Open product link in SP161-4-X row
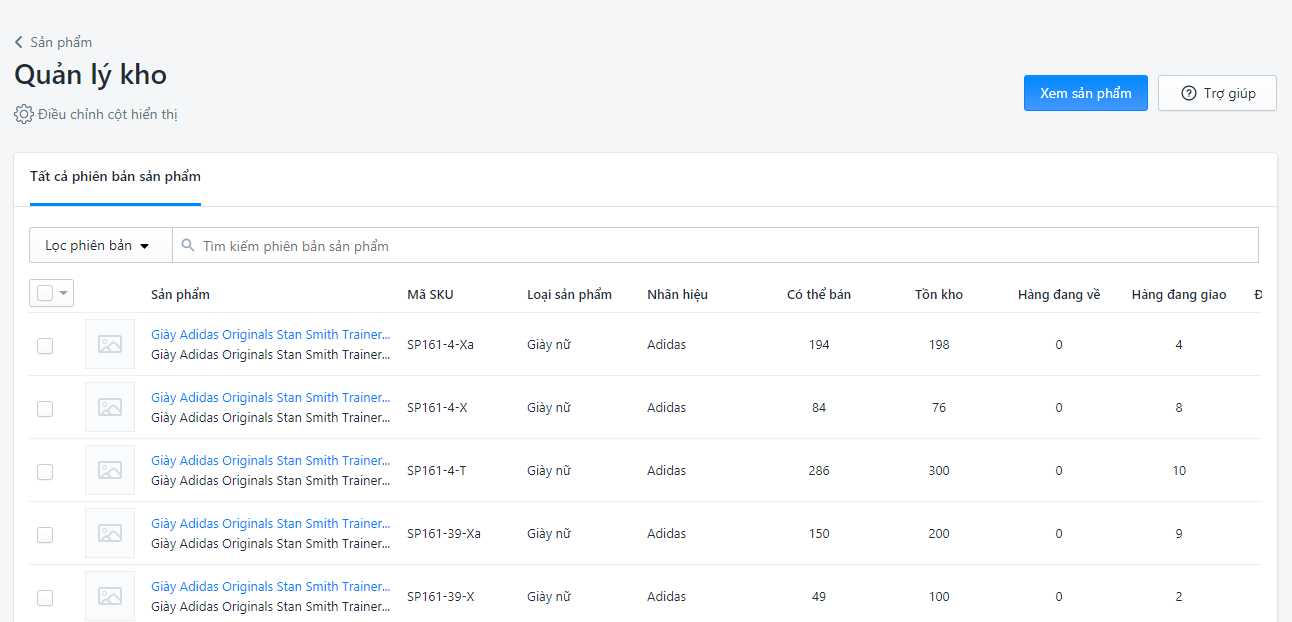 click(x=270, y=397)
